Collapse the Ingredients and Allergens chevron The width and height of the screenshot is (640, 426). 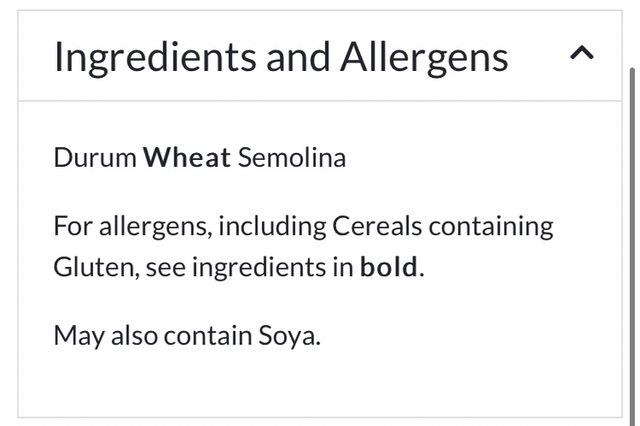pyautogui.click(x=581, y=55)
